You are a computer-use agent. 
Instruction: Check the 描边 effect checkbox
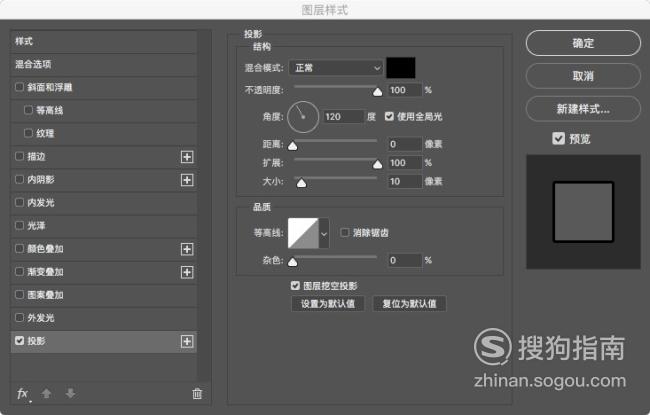point(19,156)
